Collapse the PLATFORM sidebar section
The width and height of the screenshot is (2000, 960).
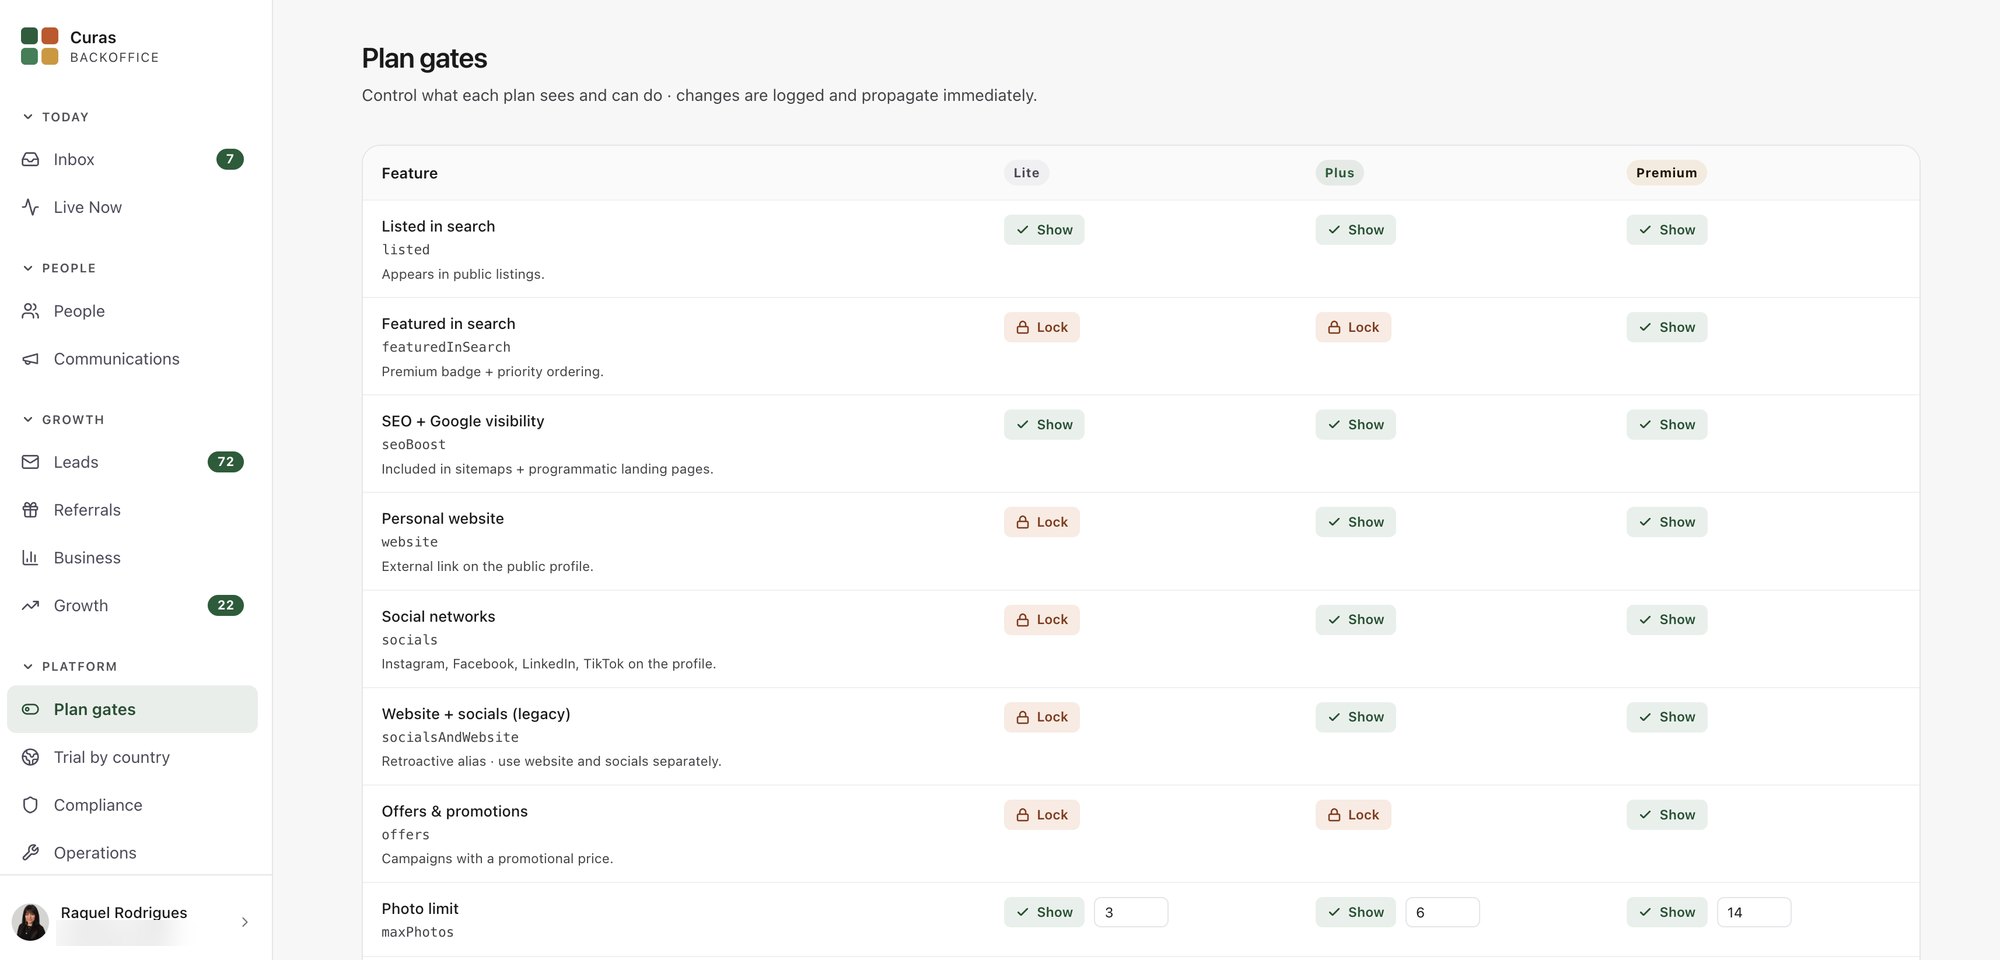(x=69, y=667)
